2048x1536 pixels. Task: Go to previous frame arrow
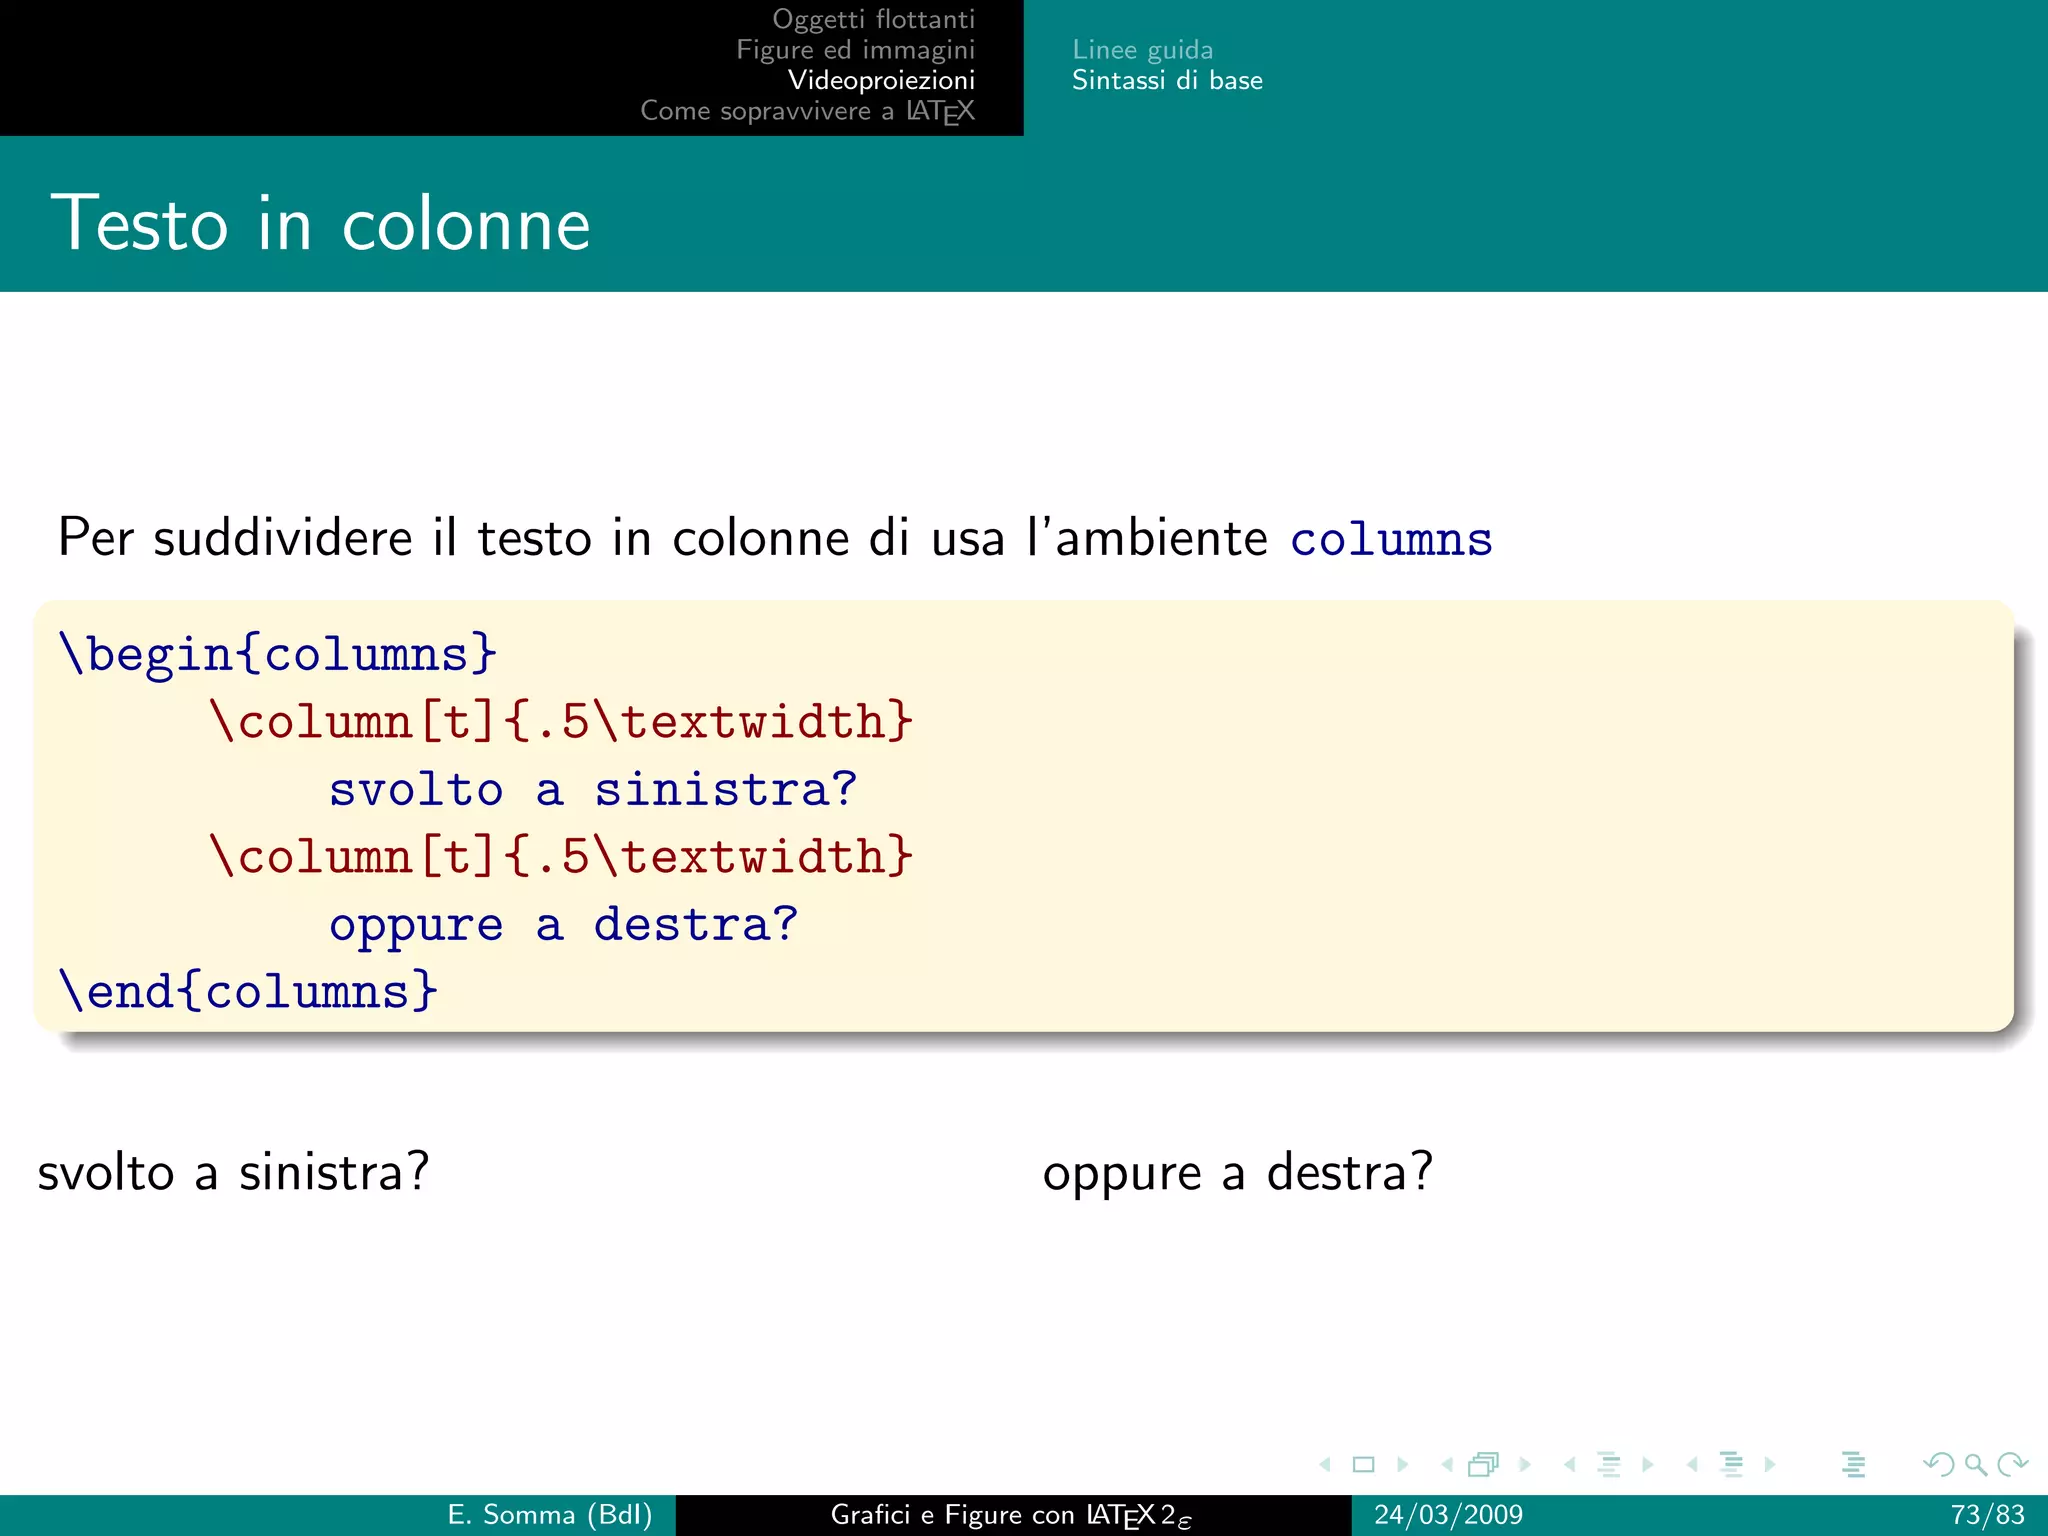pyautogui.click(x=1447, y=1465)
